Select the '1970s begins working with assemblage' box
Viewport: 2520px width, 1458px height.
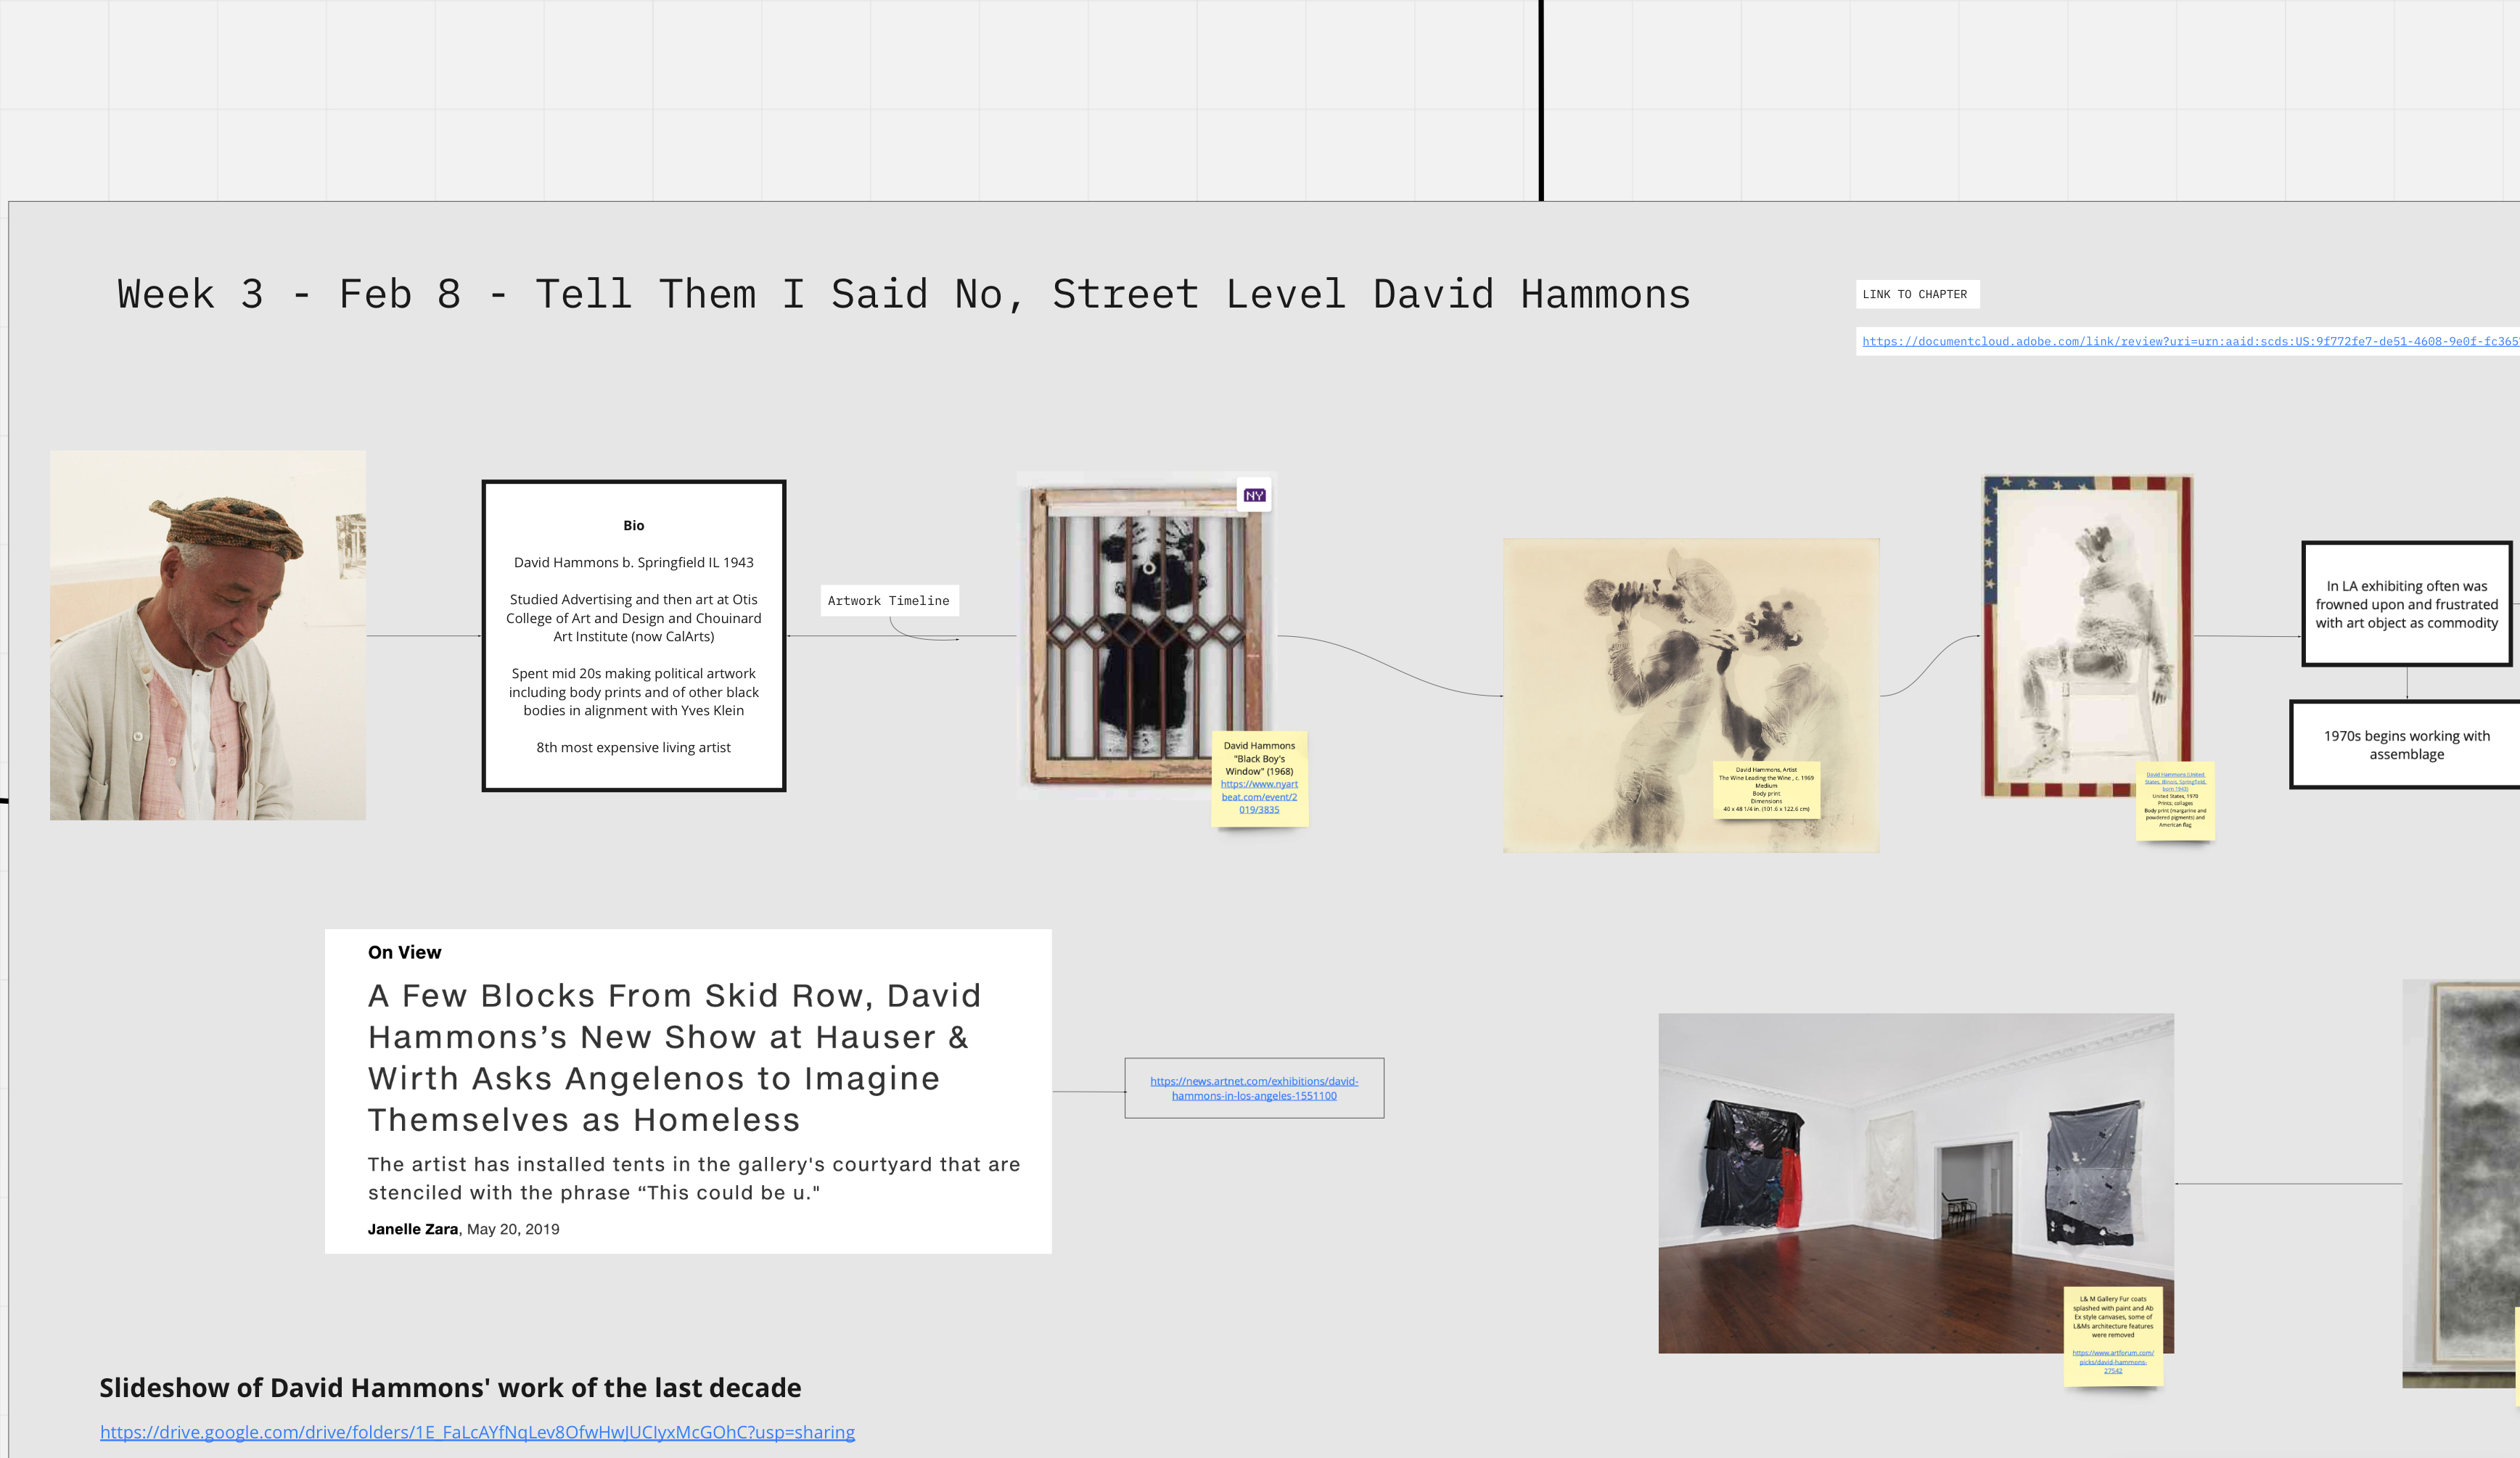[x=2406, y=745]
